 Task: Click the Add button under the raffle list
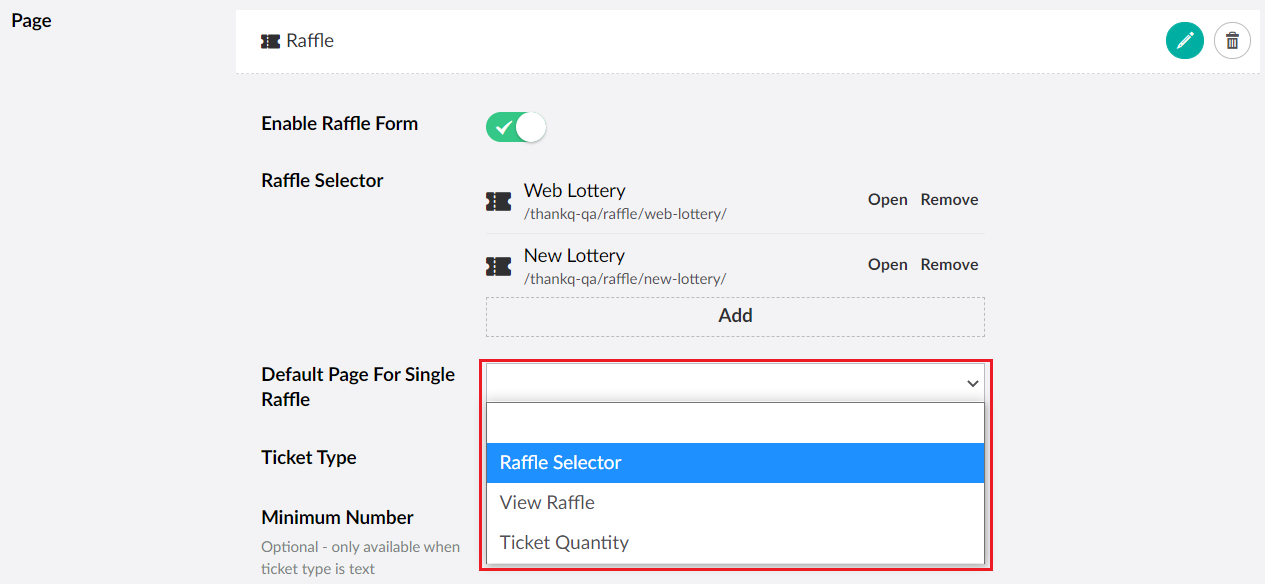pos(735,315)
